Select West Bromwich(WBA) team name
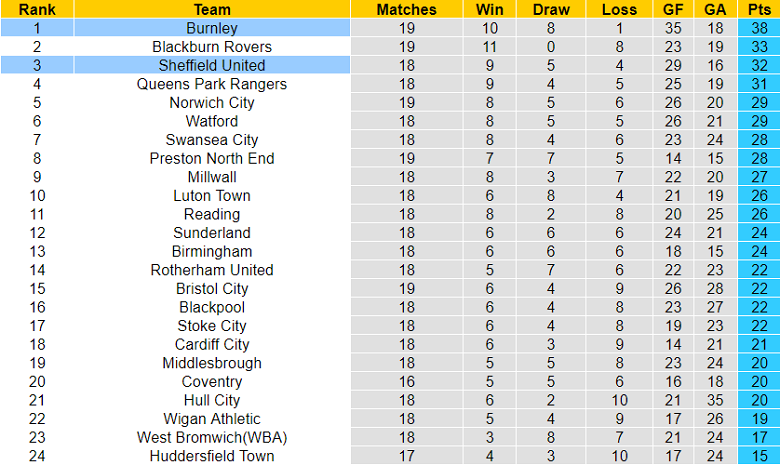Screen dimensions: 780x465 click(212, 437)
